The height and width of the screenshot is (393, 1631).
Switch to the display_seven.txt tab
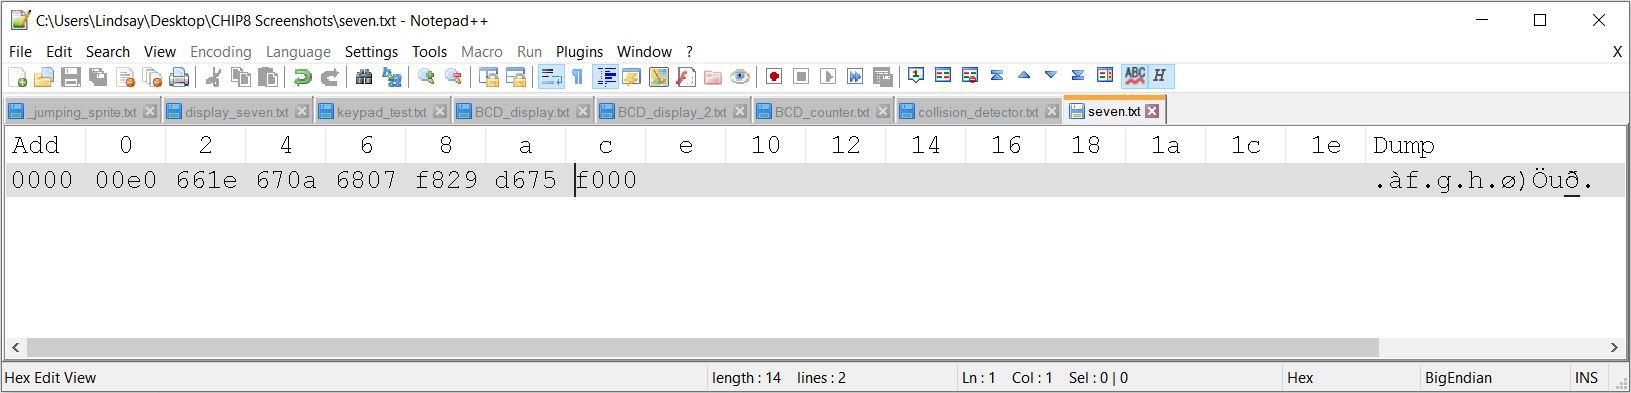tap(237, 112)
